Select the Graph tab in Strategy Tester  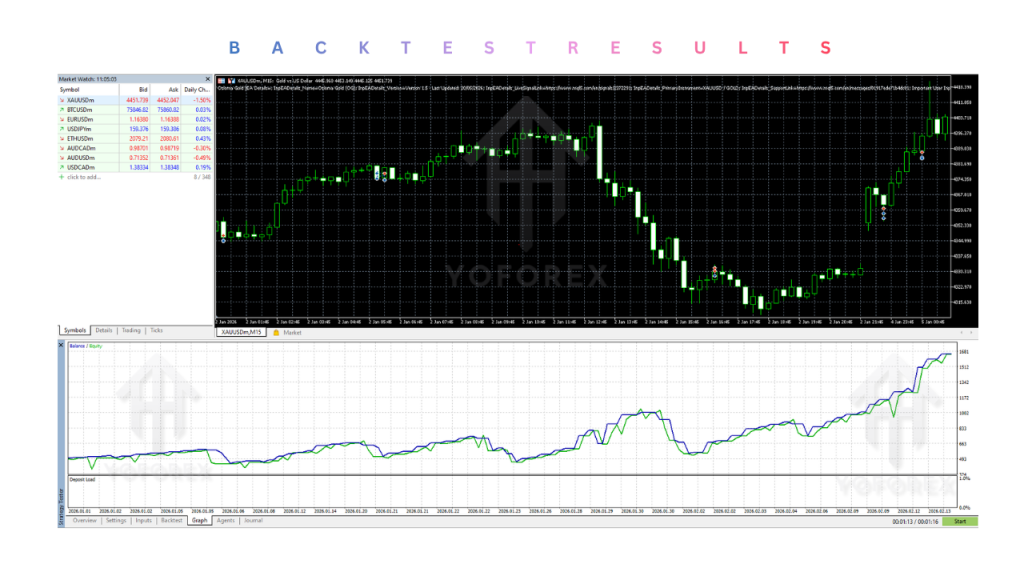[x=200, y=520]
